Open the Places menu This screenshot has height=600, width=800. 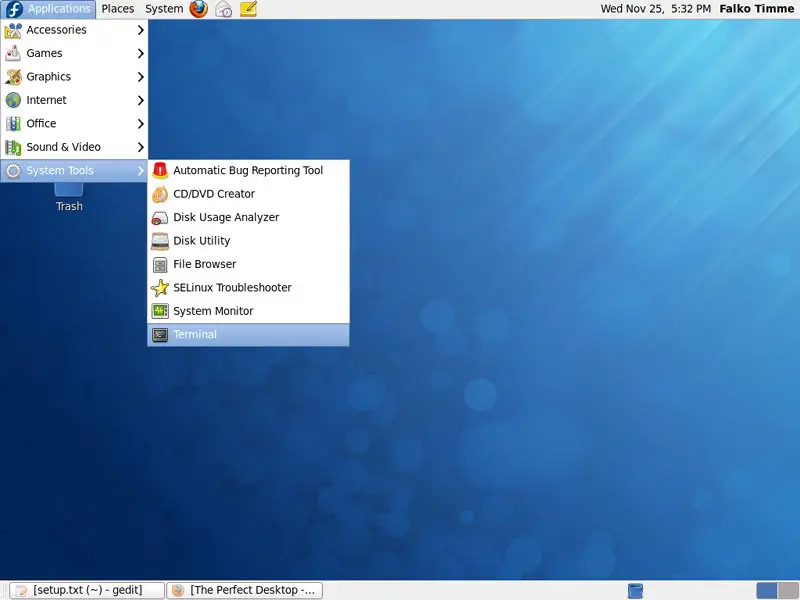pyautogui.click(x=117, y=9)
